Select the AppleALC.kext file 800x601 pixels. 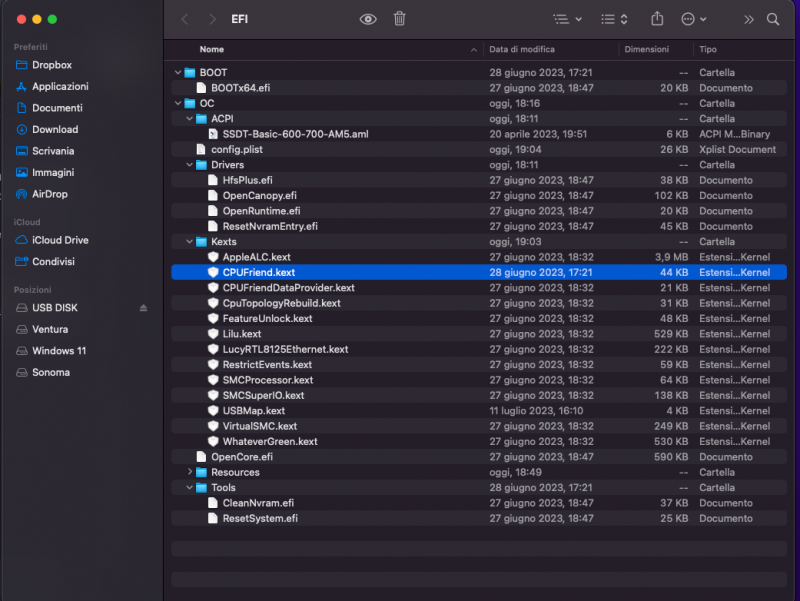(479, 257)
